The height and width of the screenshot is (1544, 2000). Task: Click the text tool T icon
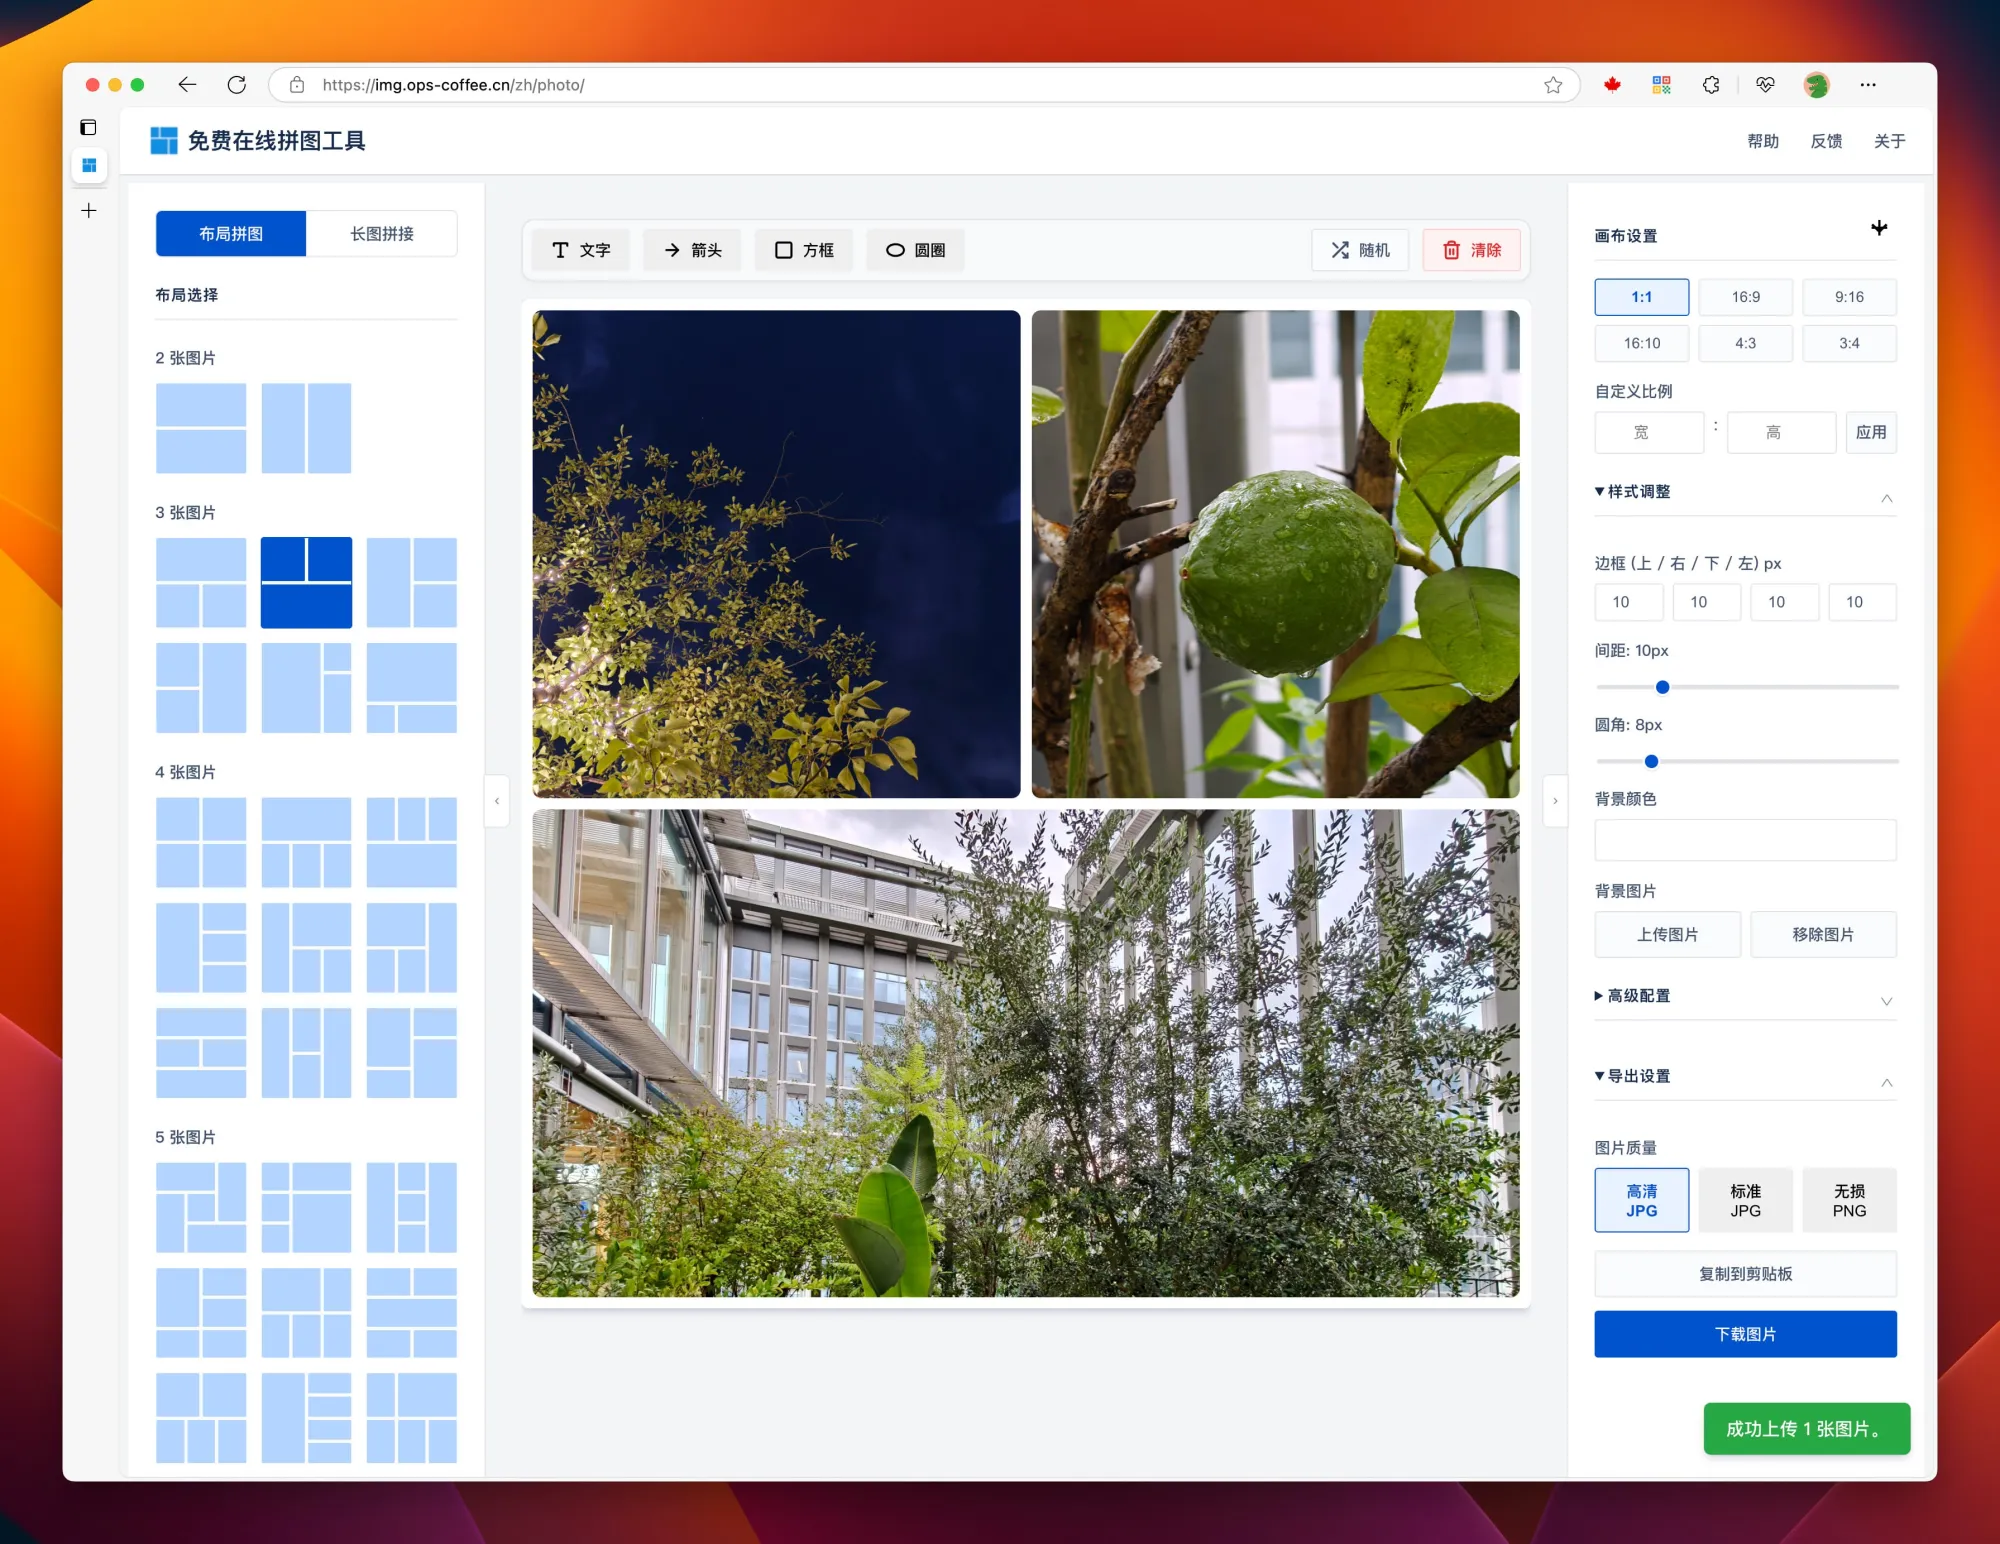[560, 250]
